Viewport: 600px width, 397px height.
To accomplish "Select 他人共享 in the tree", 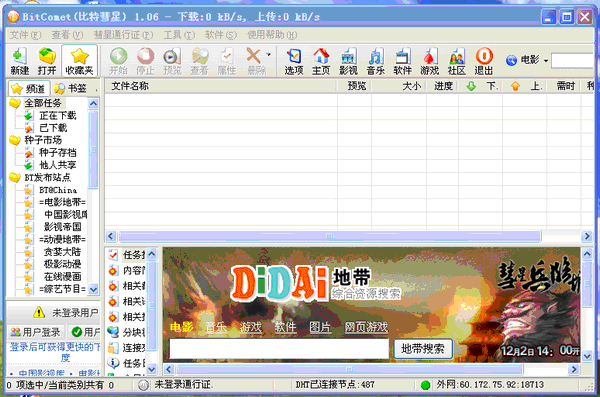I will click(58, 165).
